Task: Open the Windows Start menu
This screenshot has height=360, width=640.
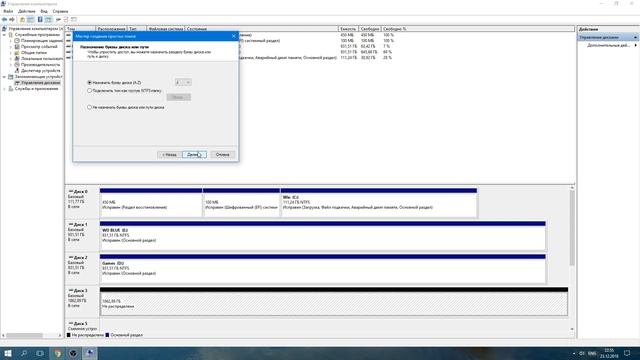Action: tap(8, 353)
